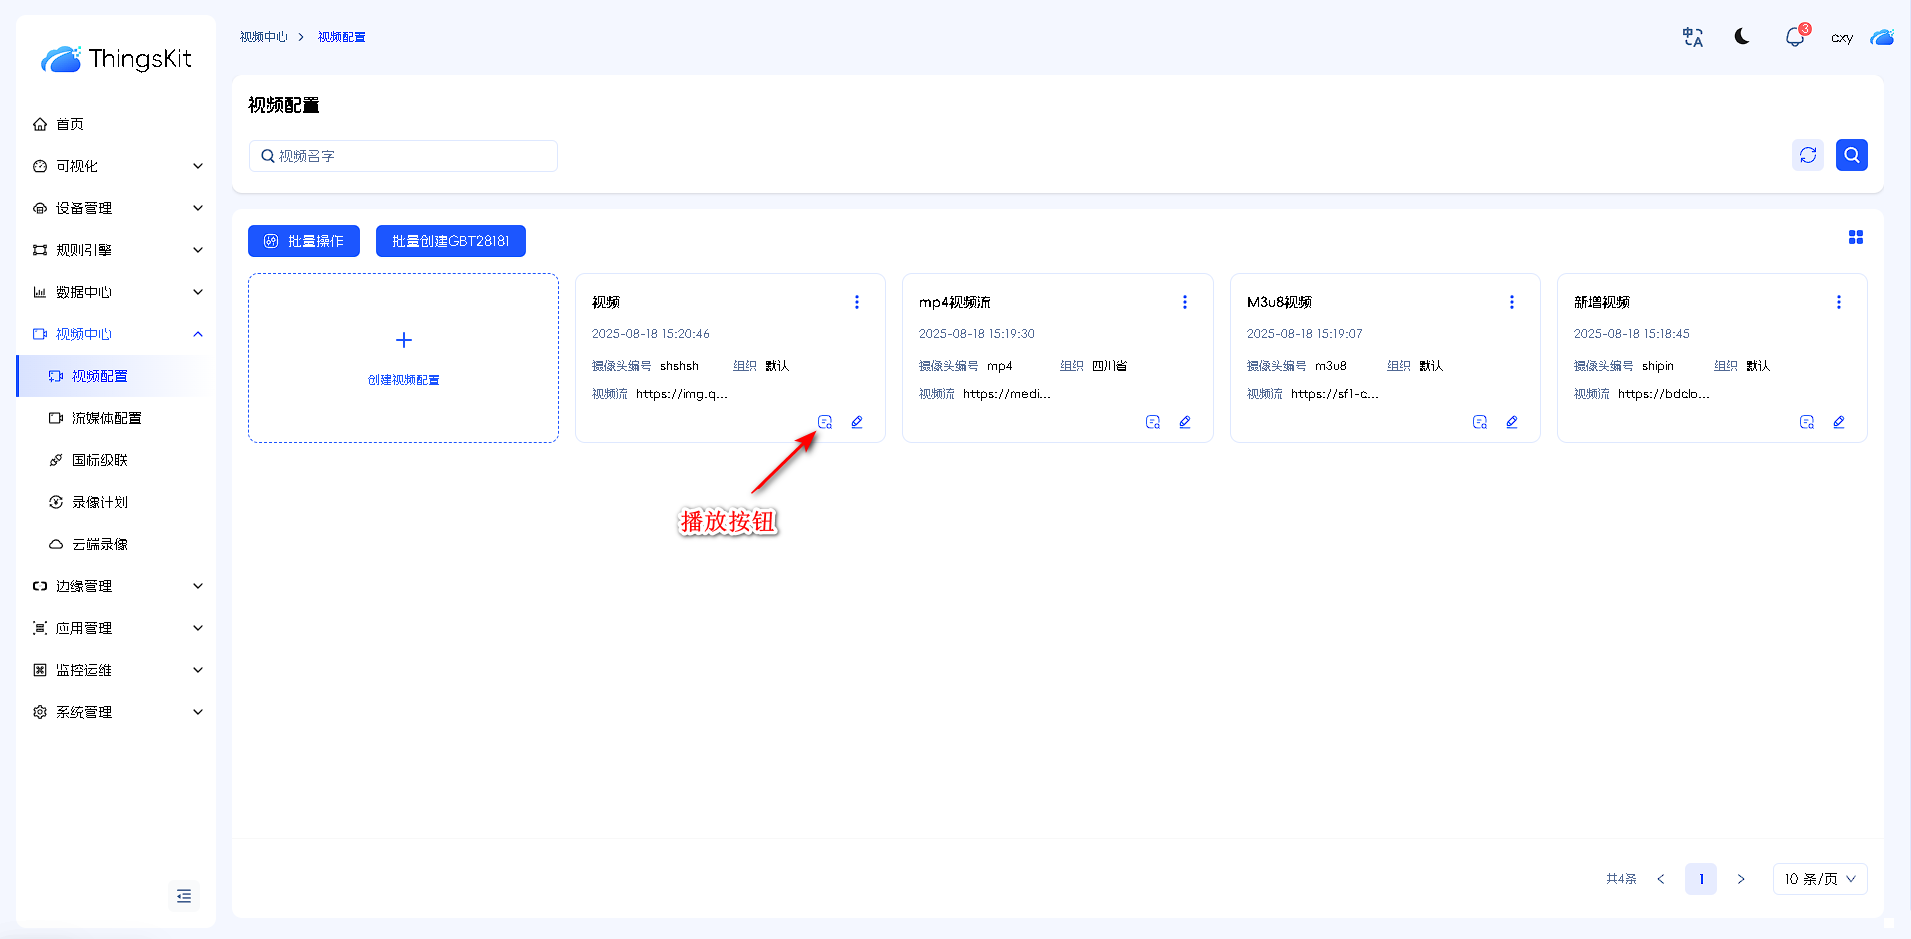1911x939 pixels.
Task: Open the notification bell
Action: 1795,38
